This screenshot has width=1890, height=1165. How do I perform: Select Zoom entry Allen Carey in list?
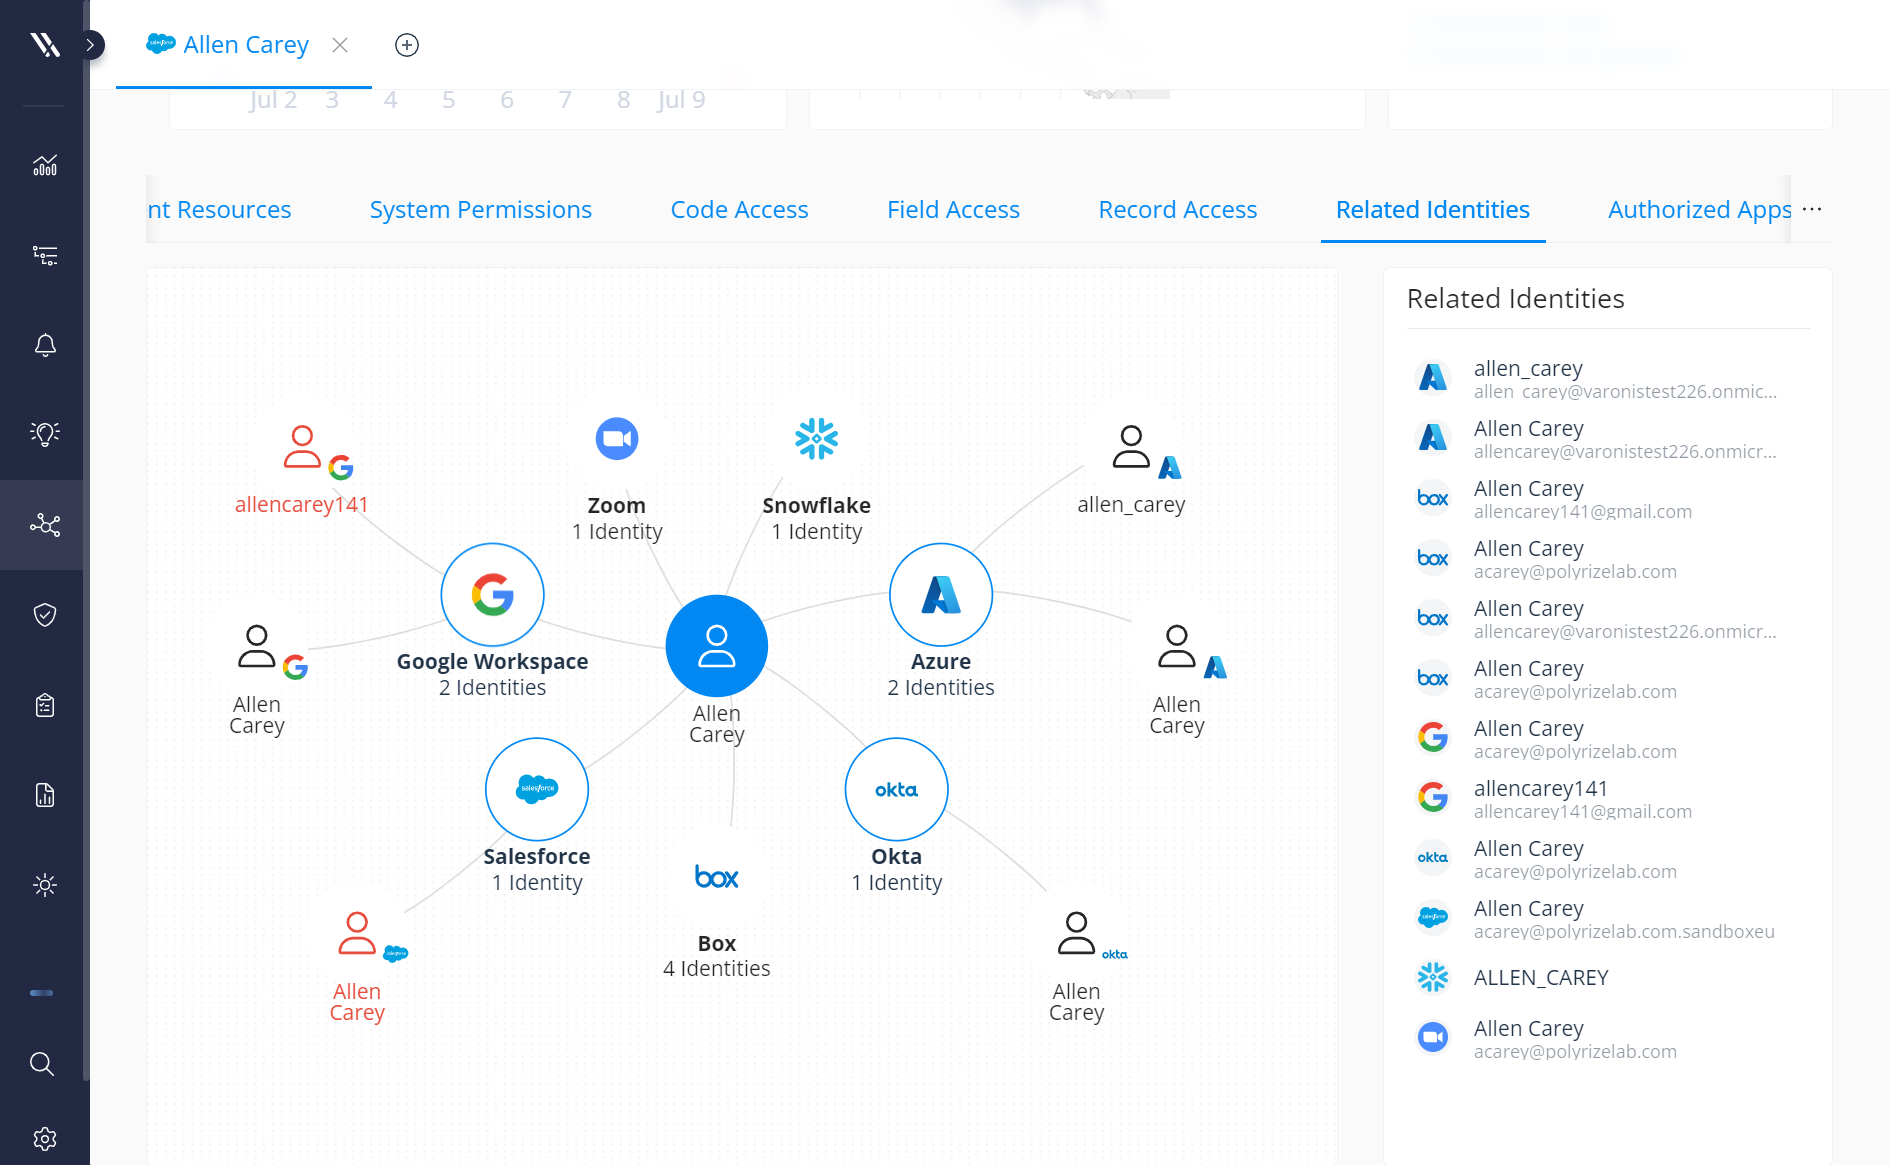1608,1039
